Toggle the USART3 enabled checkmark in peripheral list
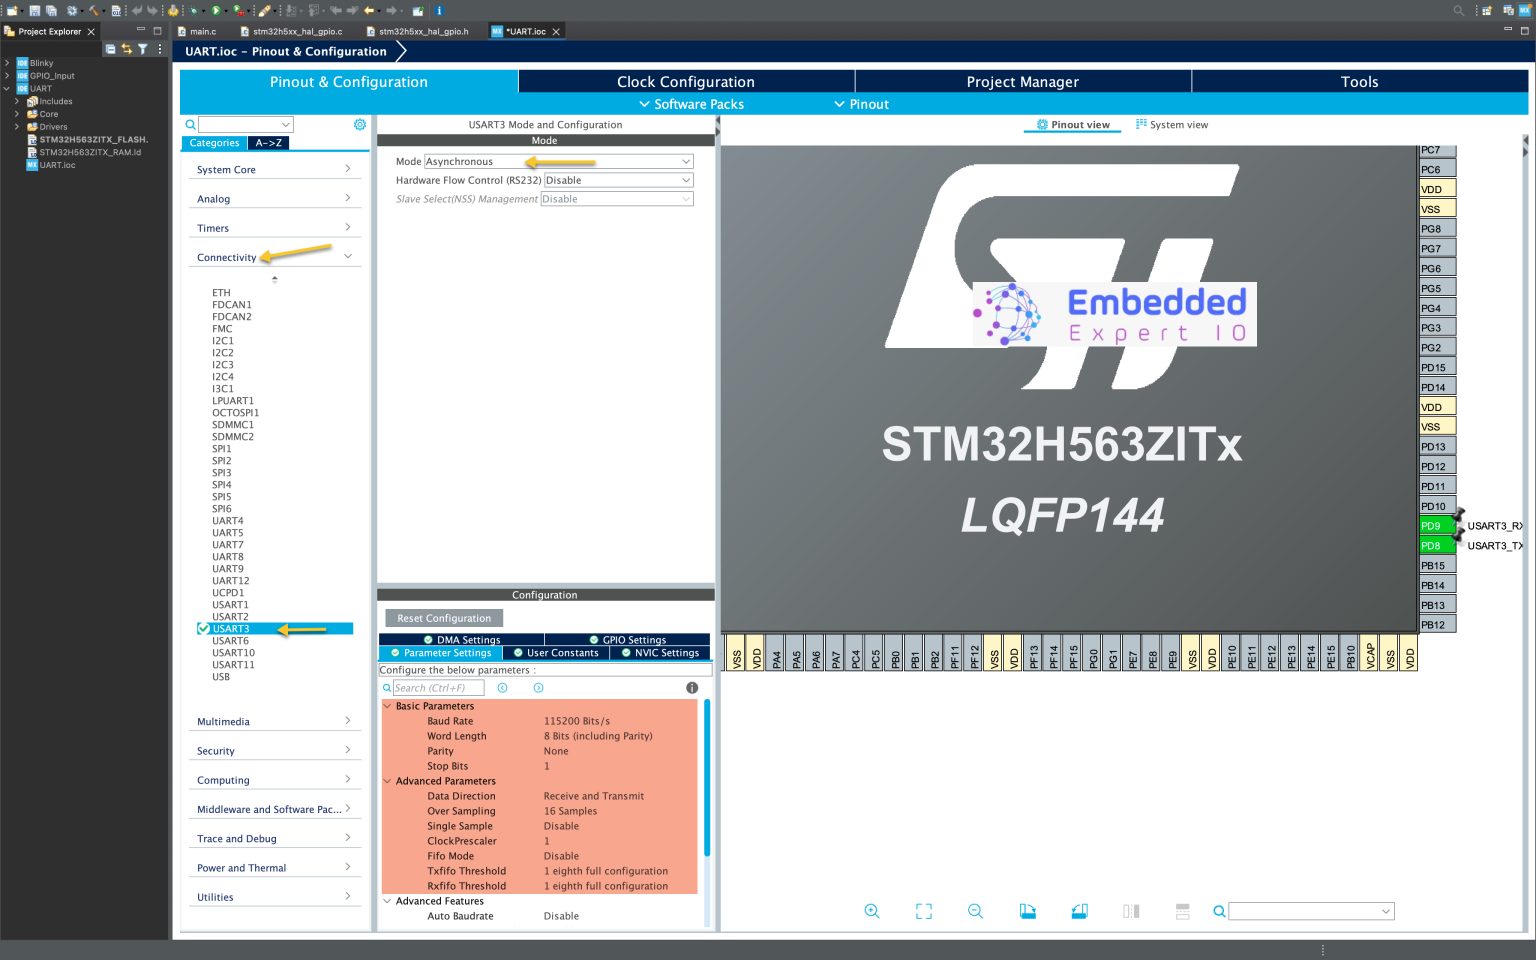Screen dimensions: 1536x960 [203, 629]
